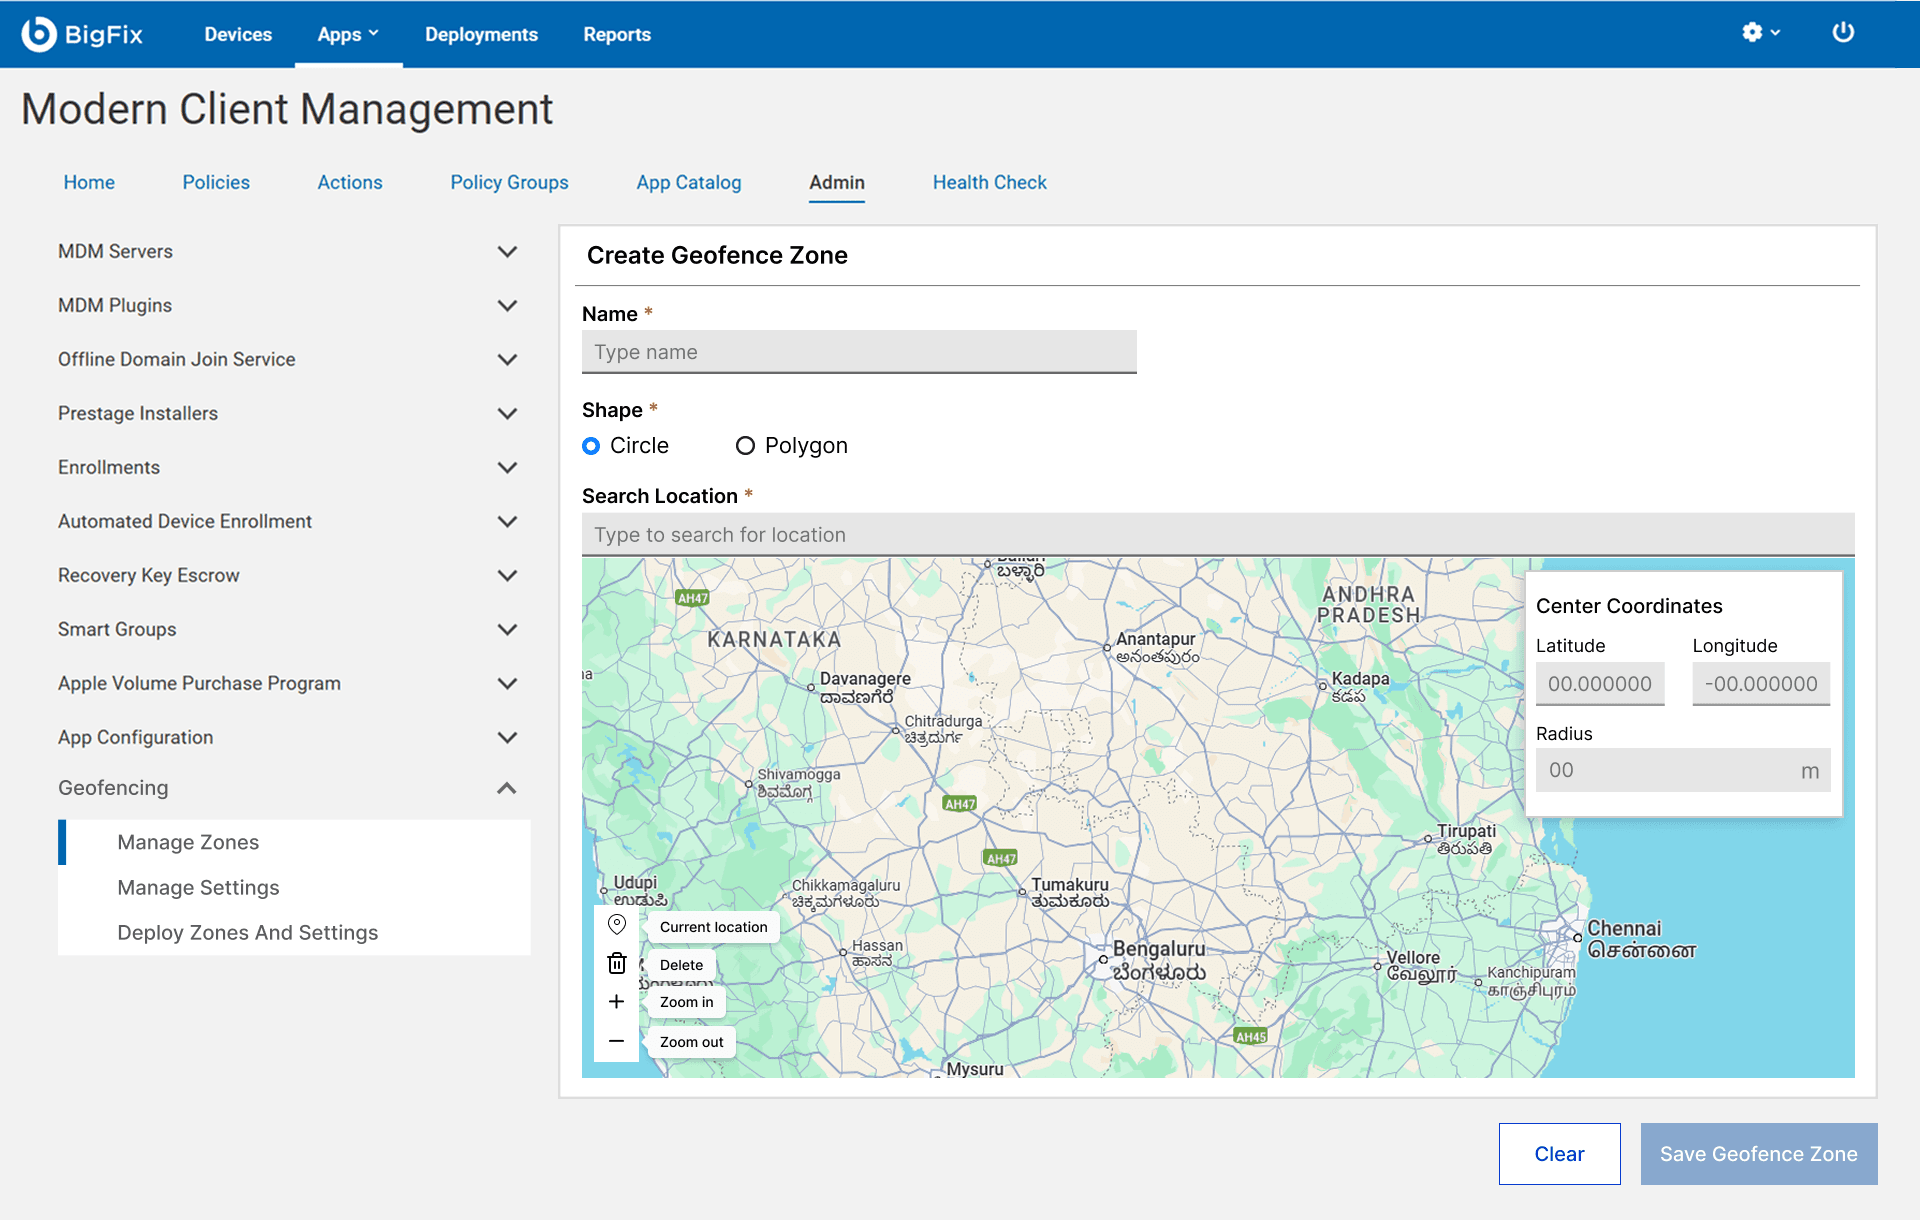Open Deploy Zones And Settings
Image resolution: width=1920 pixels, height=1220 pixels.
tap(294, 932)
